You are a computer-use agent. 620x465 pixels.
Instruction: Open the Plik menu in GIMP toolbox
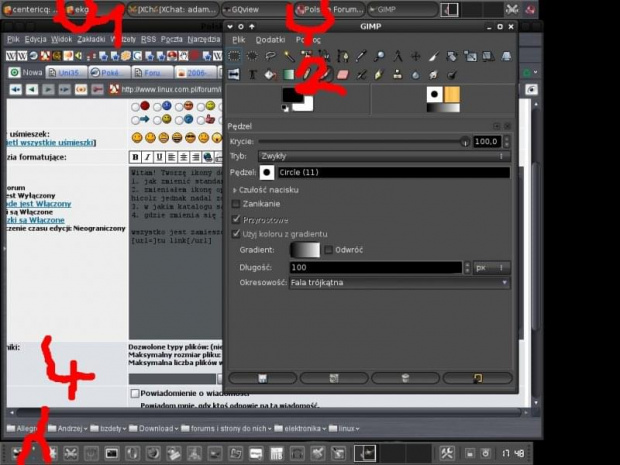pos(238,40)
